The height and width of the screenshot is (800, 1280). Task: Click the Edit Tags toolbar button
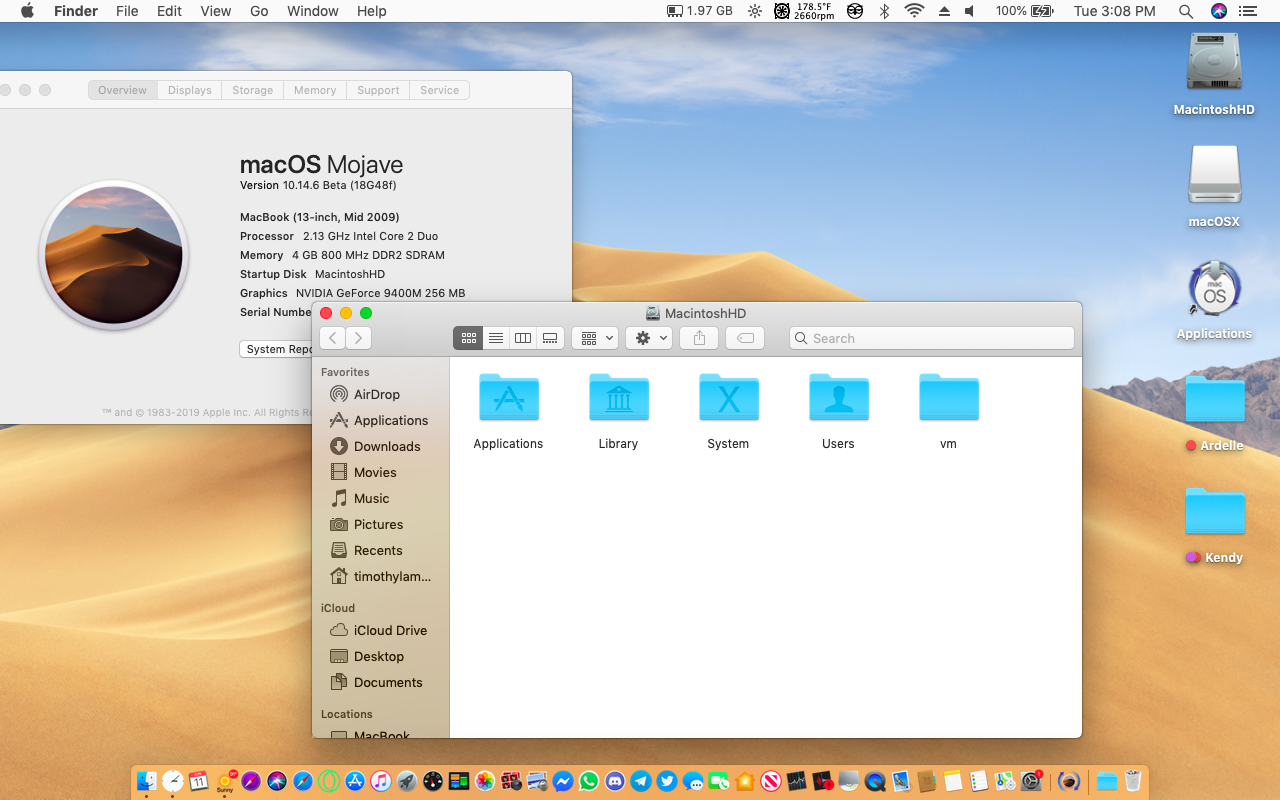745,338
